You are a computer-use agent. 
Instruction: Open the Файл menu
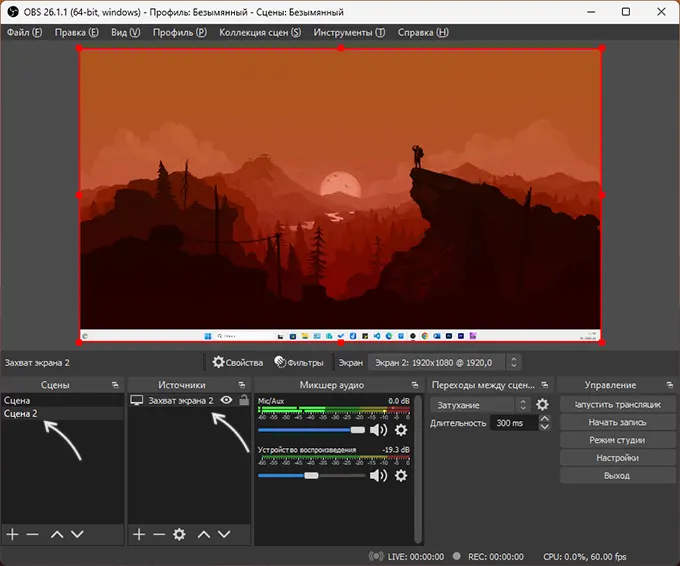23,32
